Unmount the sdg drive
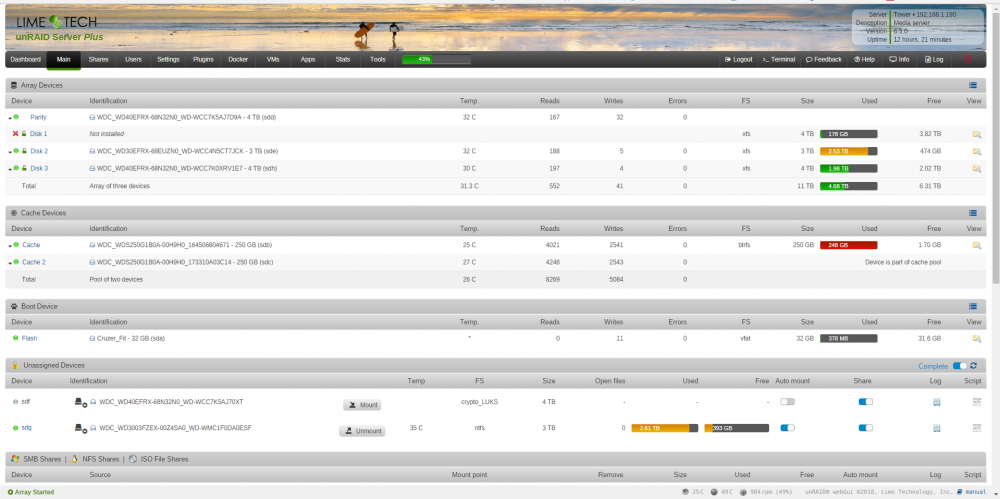 pos(362,431)
